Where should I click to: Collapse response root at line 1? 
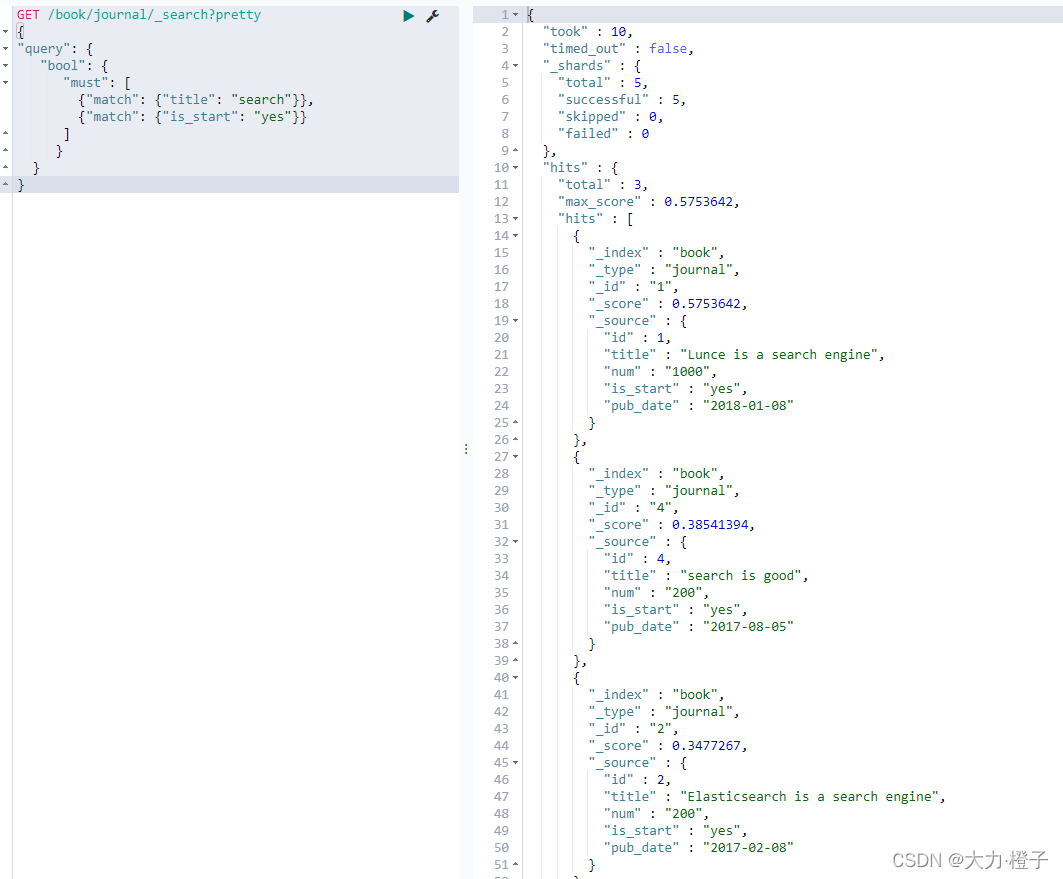(516, 15)
